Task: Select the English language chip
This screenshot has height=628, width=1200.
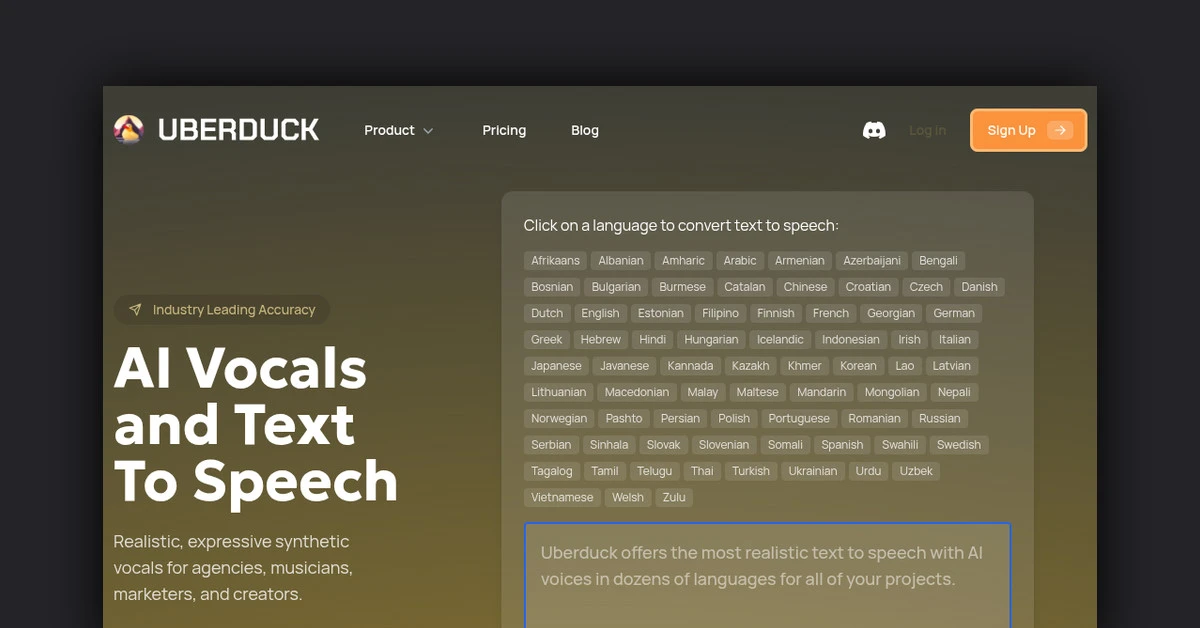Action: [600, 313]
